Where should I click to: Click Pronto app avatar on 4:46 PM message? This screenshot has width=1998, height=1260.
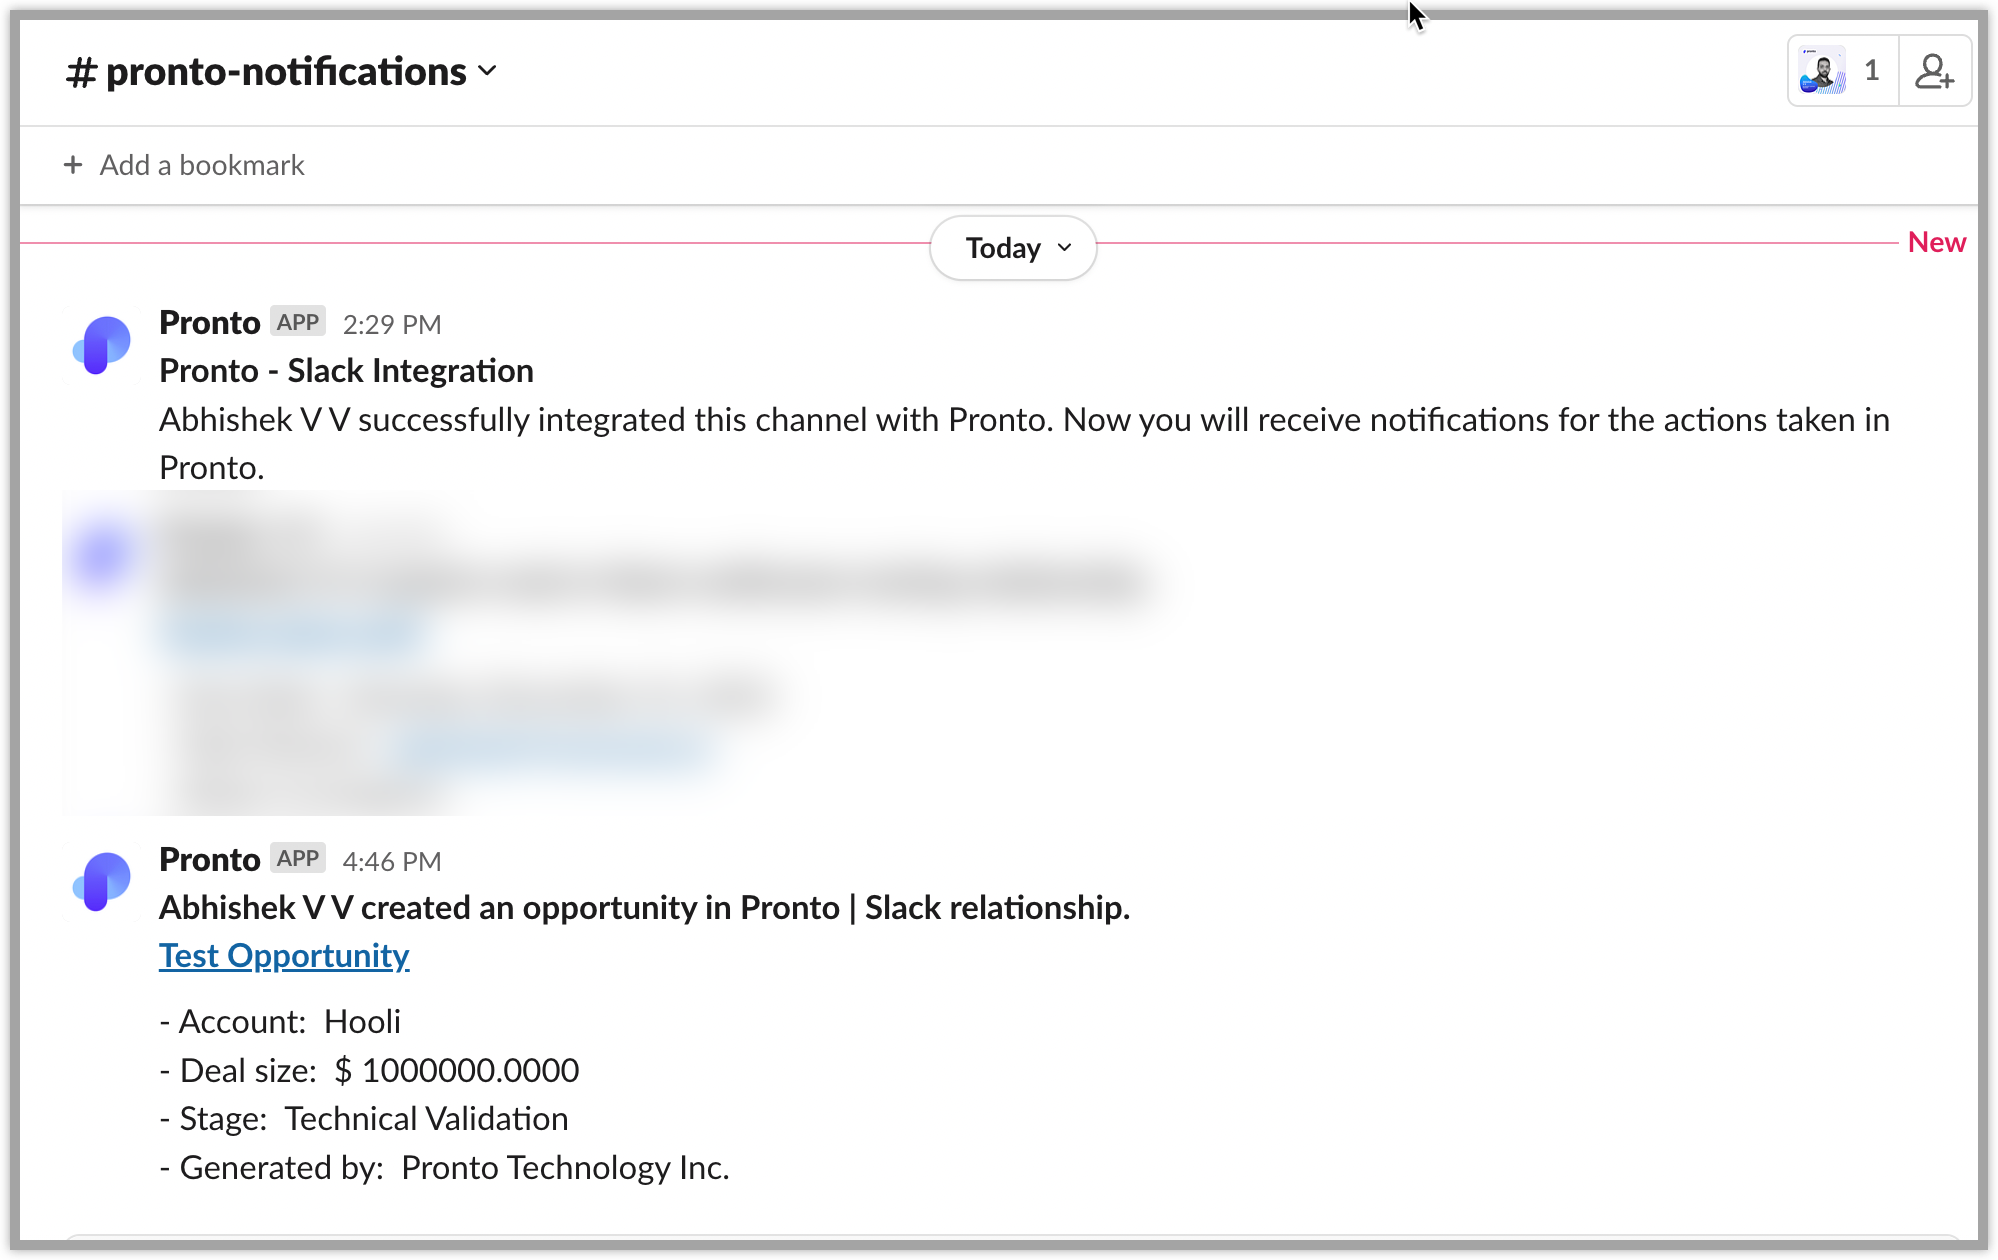pos(102,881)
